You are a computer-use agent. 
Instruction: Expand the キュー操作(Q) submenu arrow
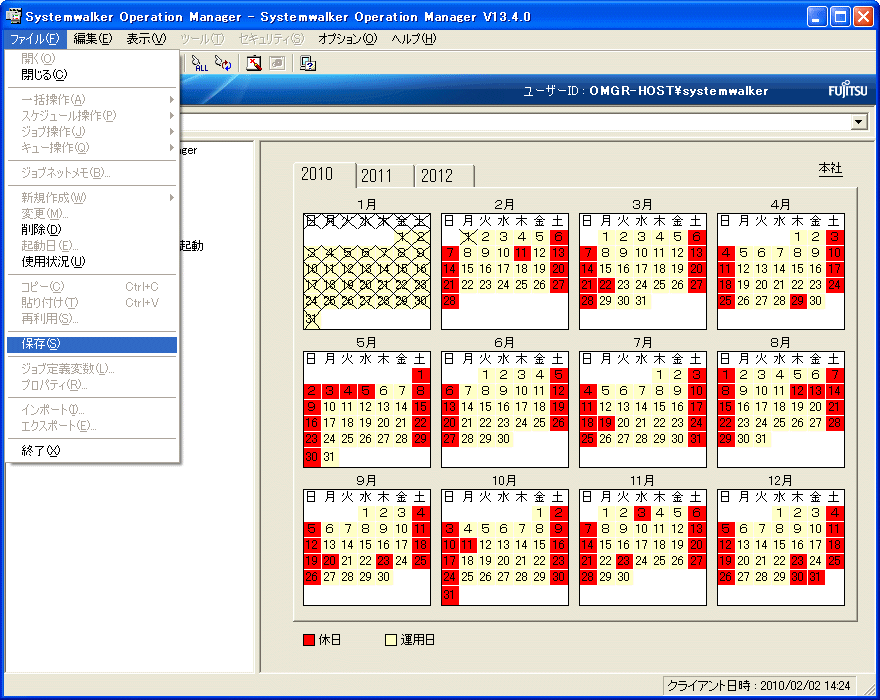click(x=171, y=148)
